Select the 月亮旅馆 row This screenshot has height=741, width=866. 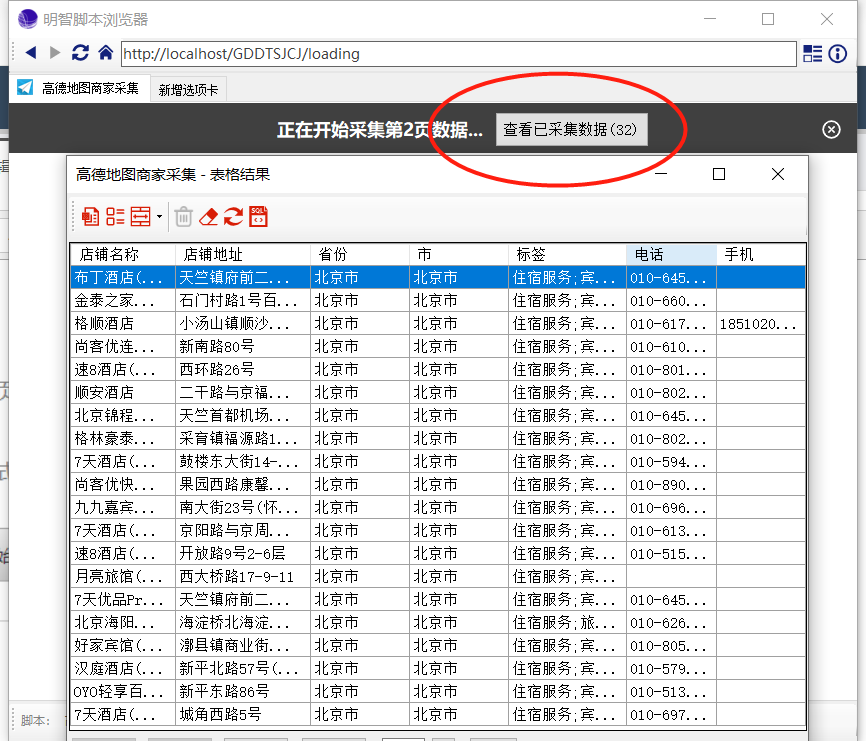pos(438,576)
